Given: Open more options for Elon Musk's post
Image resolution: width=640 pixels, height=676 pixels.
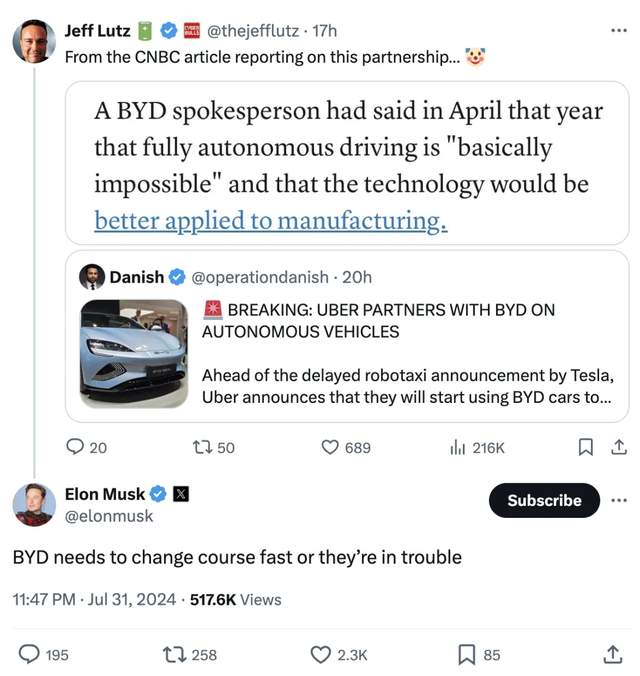Looking at the screenshot, I should (x=619, y=500).
